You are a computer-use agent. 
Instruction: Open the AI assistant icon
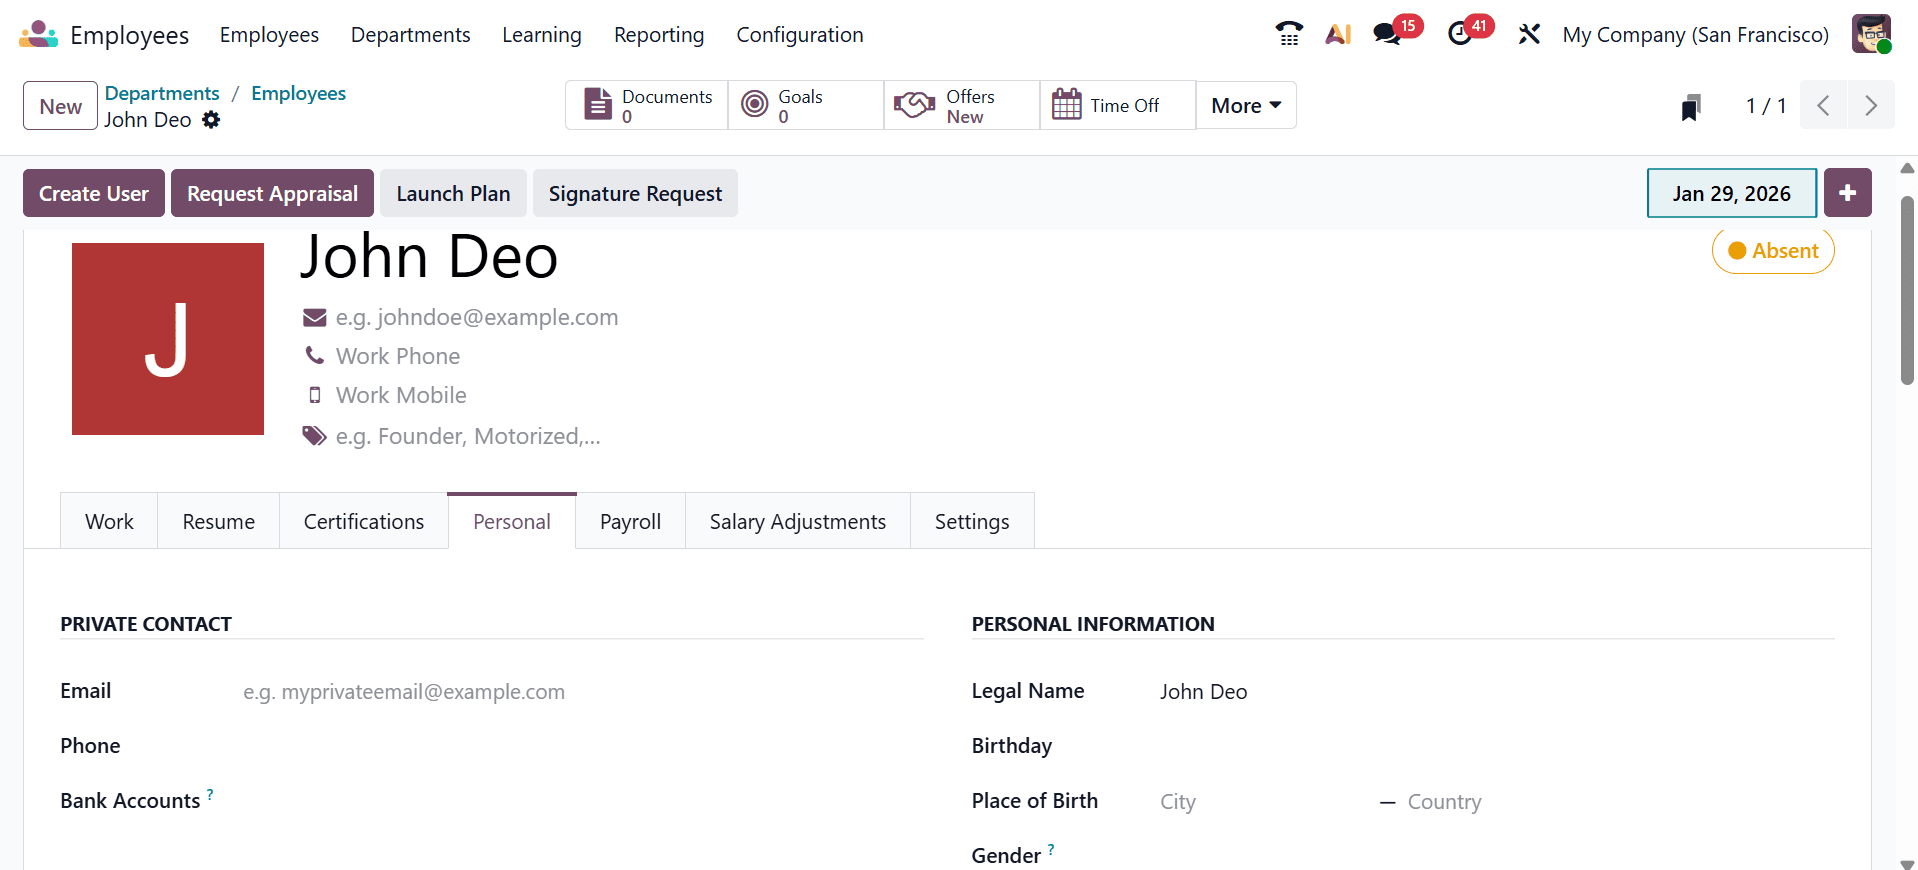click(x=1338, y=34)
